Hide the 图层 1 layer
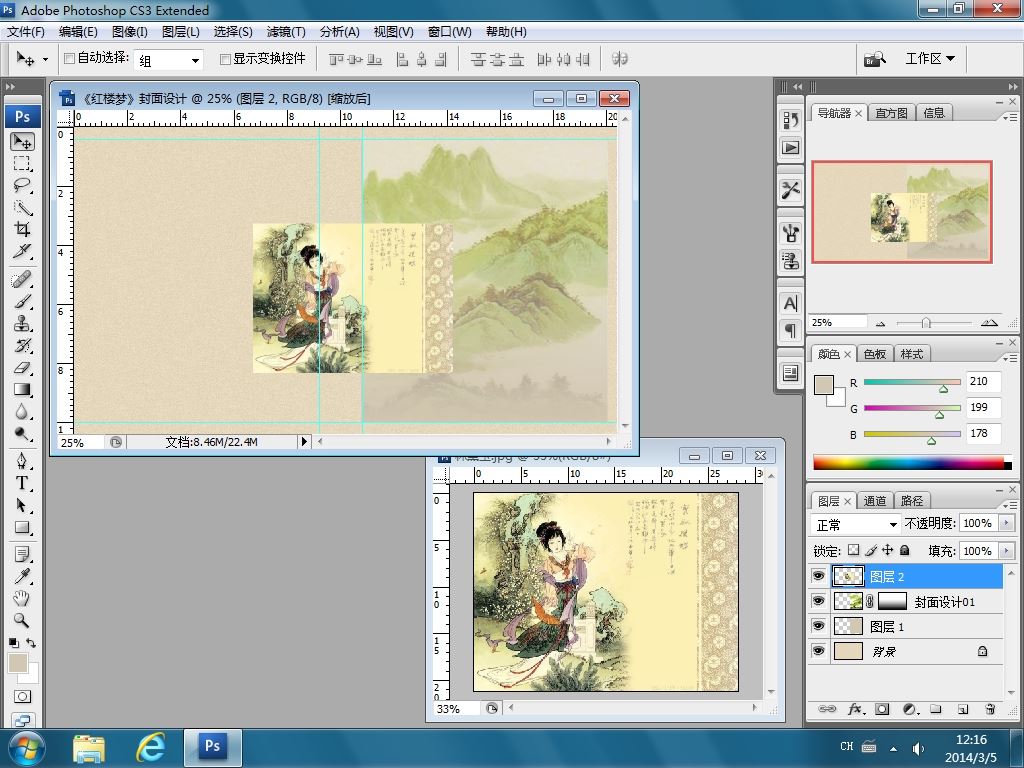The image size is (1024, 768). click(x=818, y=626)
